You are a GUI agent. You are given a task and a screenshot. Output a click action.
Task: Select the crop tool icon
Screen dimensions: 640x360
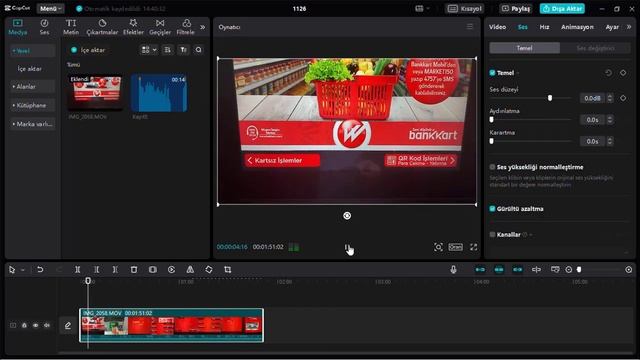[228, 269]
